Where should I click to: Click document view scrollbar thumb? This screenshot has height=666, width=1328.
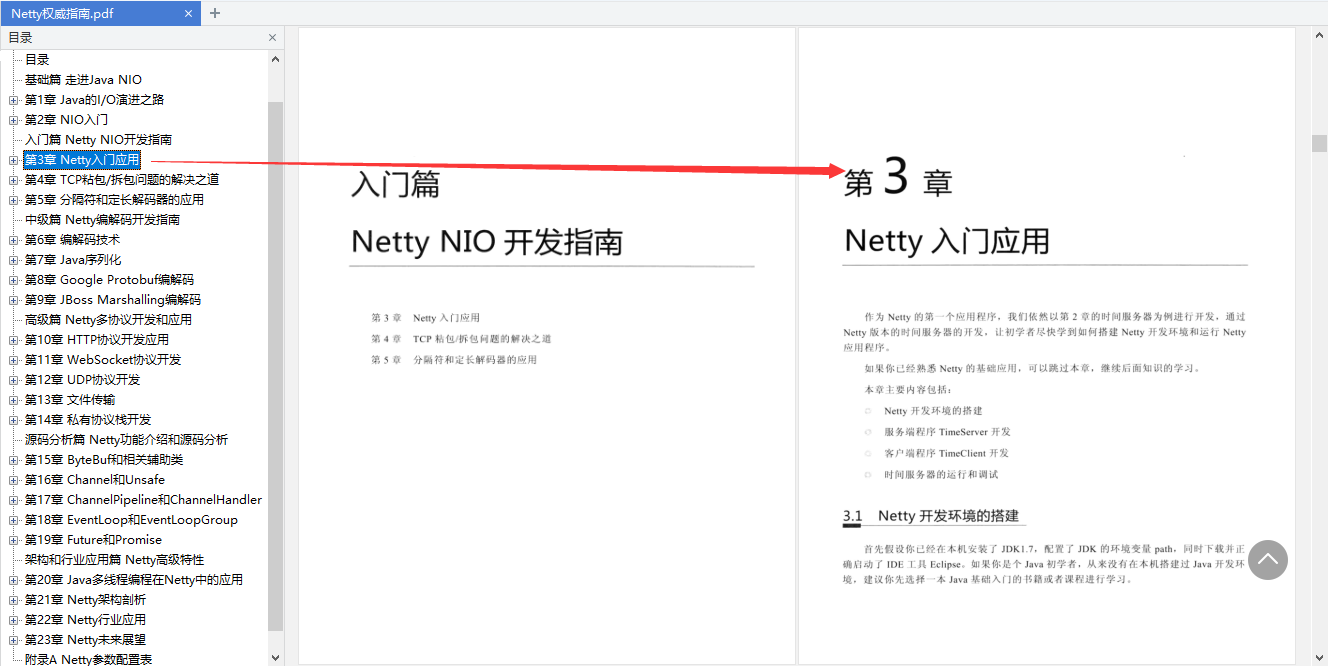pyautogui.click(x=1319, y=143)
